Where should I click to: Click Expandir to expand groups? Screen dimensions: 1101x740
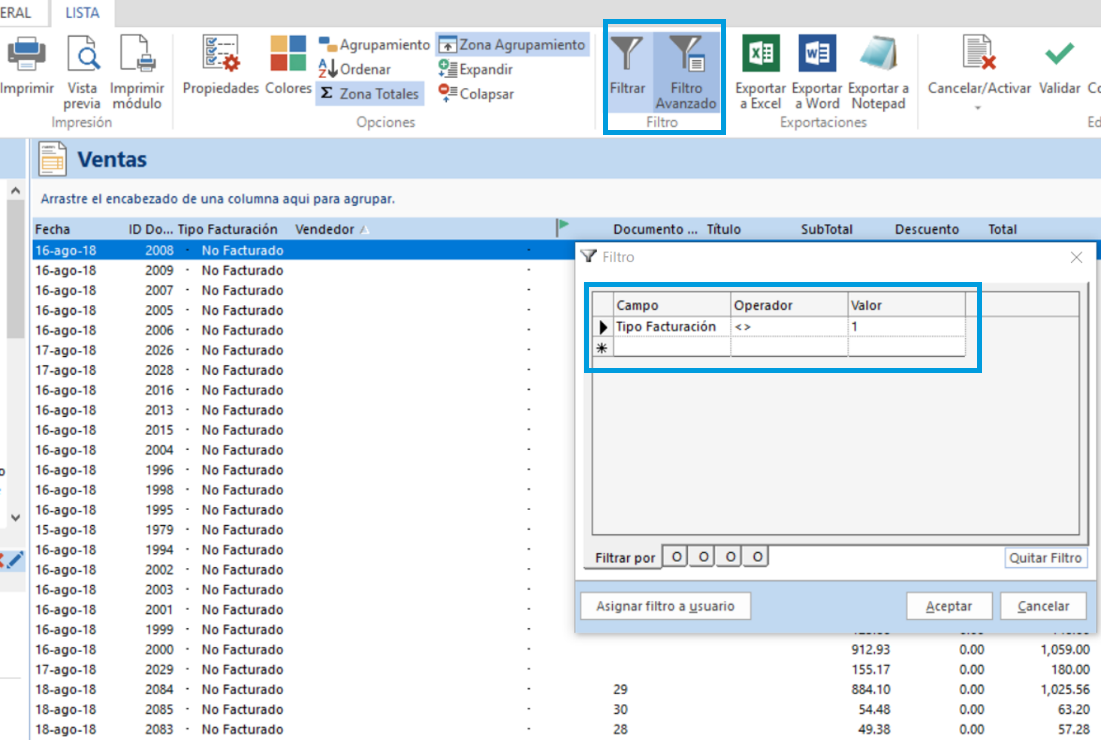[476, 69]
